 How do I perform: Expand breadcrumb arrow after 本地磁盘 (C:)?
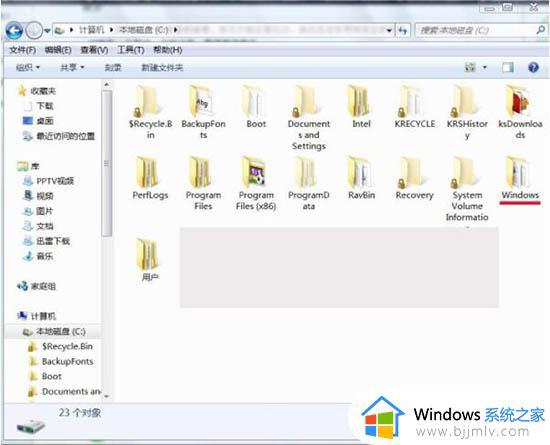pyautogui.click(x=176, y=30)
